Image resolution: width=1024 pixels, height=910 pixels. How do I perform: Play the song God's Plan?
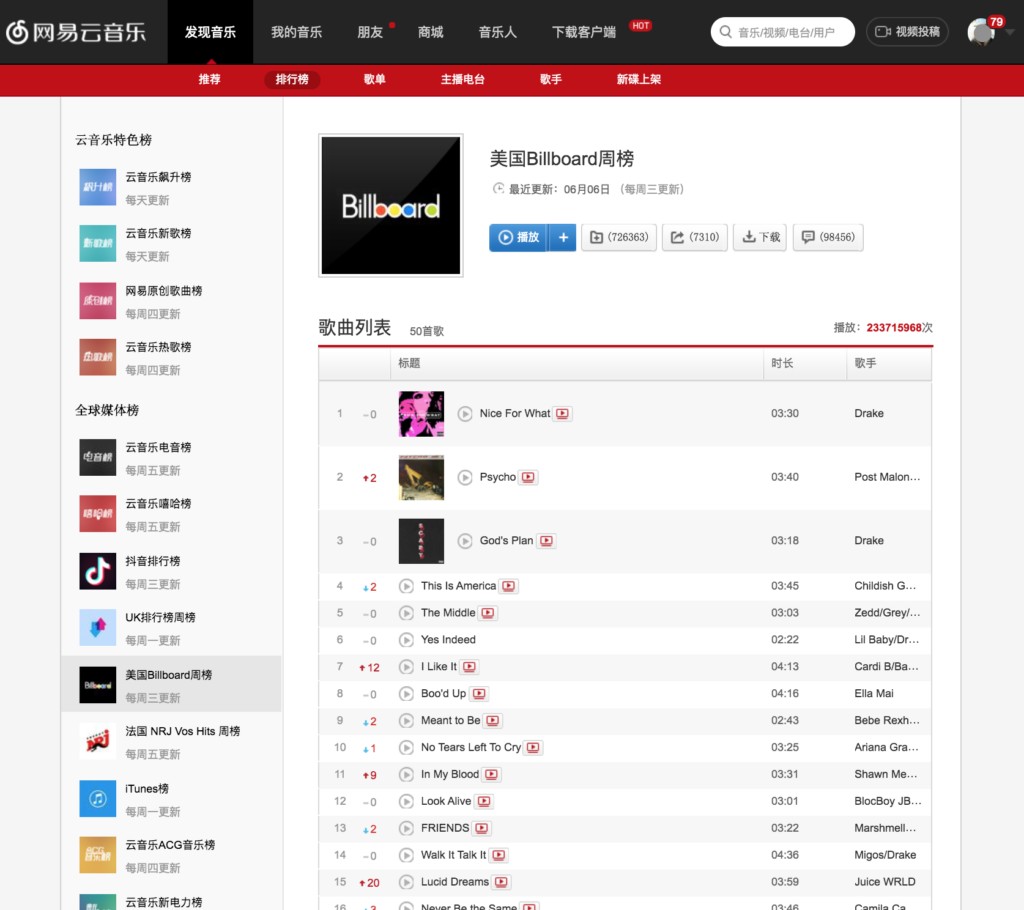pyautogui.click(x=464, y=541)
